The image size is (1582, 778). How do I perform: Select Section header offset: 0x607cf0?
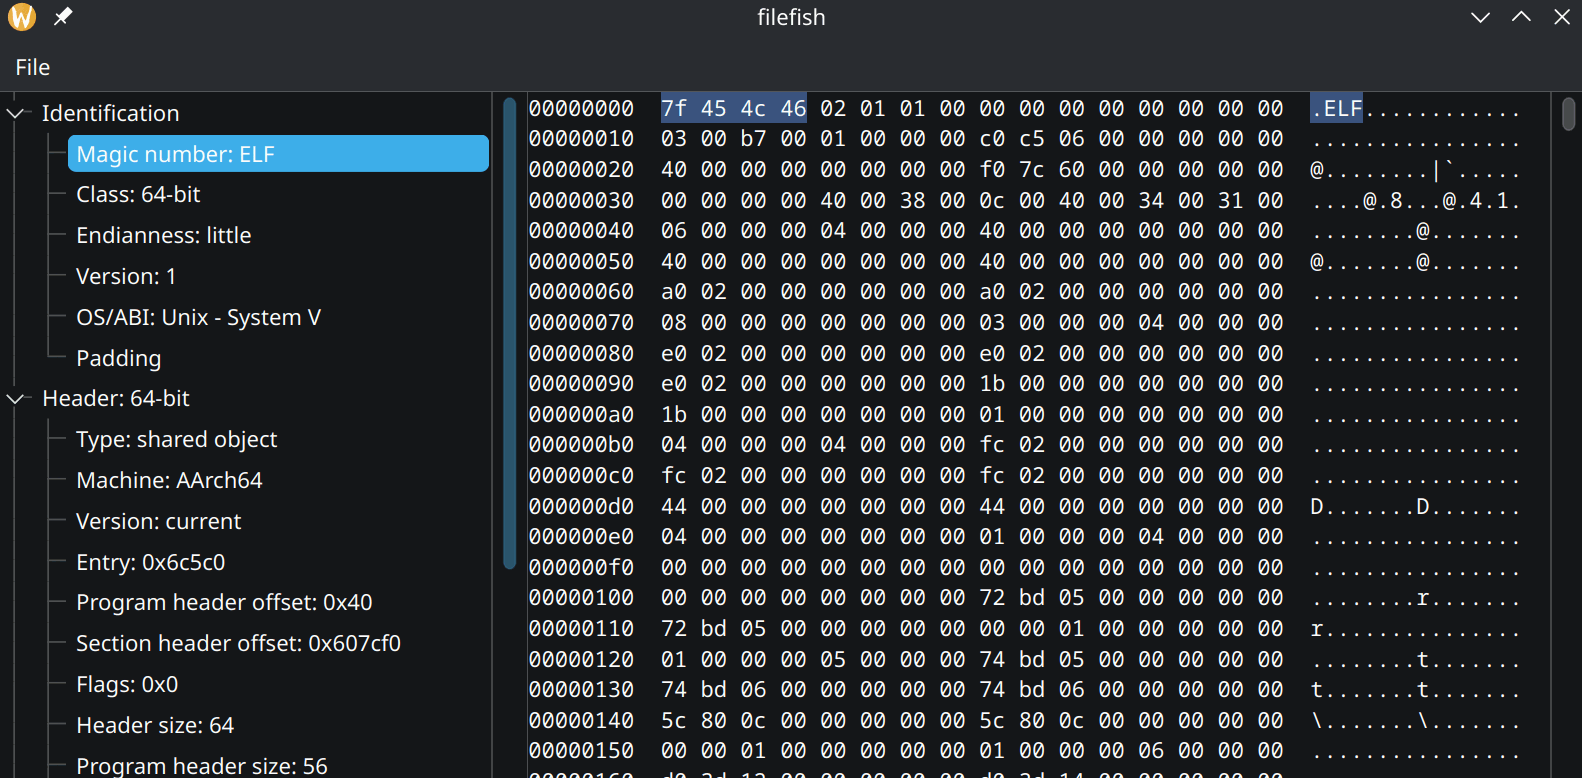[238, 643]
